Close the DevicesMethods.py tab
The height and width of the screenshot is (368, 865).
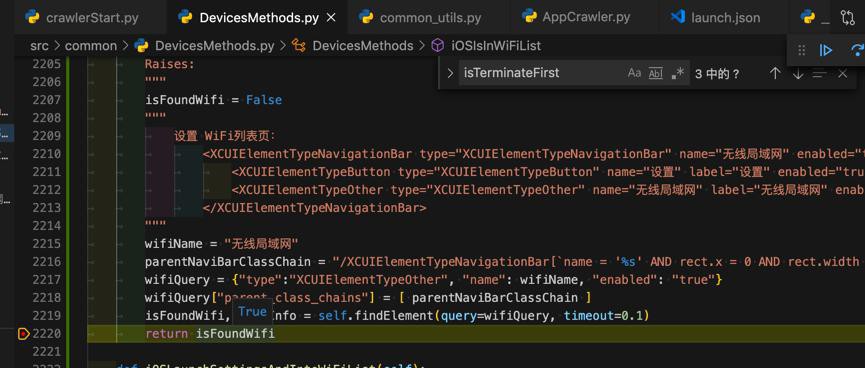click(331, 17)
